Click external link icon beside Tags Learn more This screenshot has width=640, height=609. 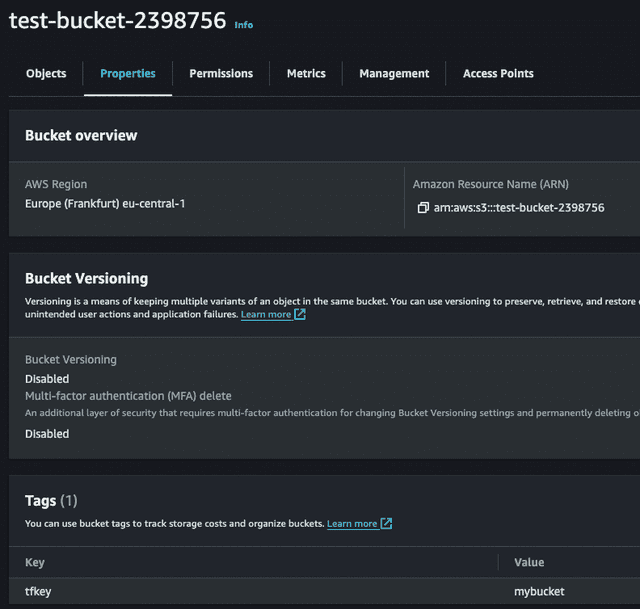(x=386, y=523)
